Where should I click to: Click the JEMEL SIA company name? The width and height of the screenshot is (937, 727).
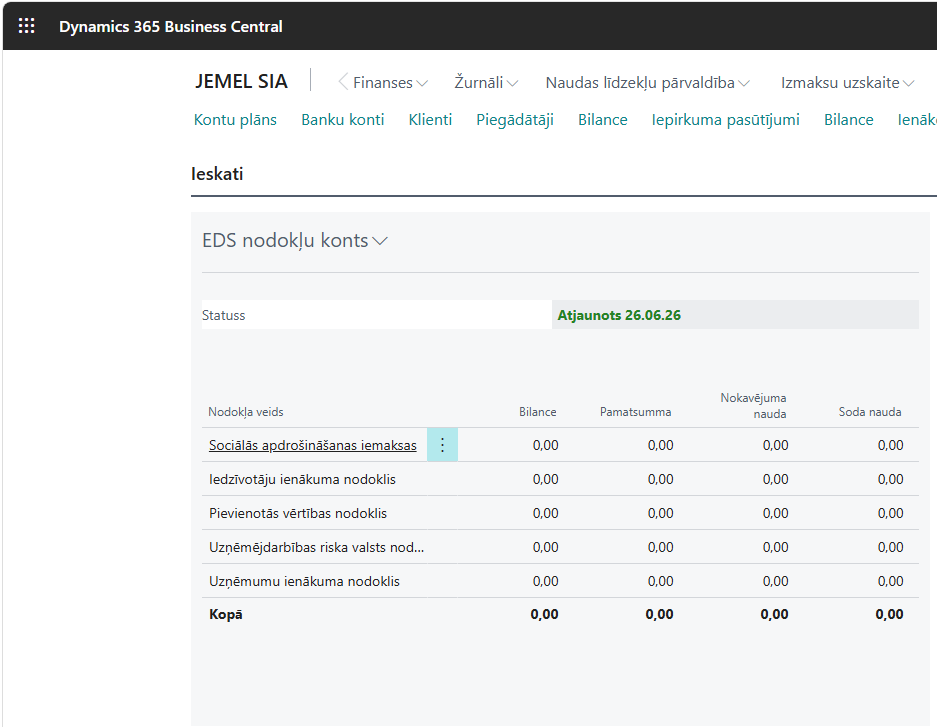[x=241, y=81]
